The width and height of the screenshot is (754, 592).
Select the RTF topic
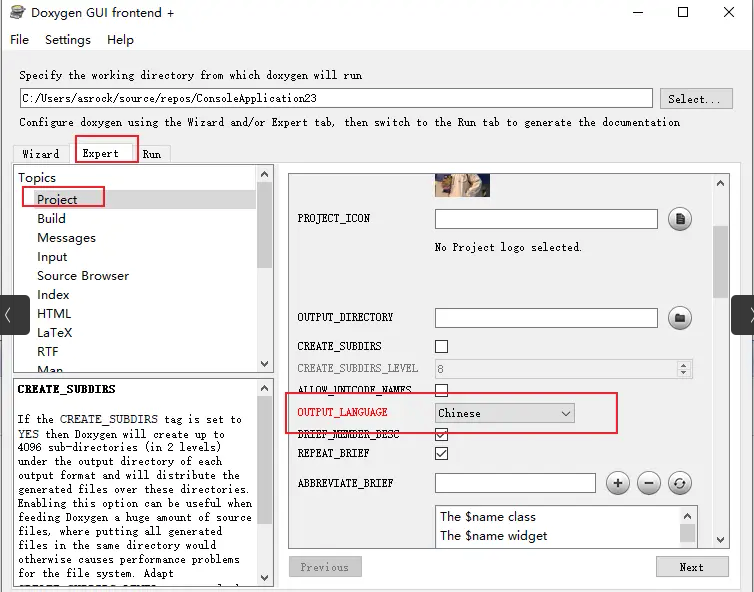coord(48,352)
